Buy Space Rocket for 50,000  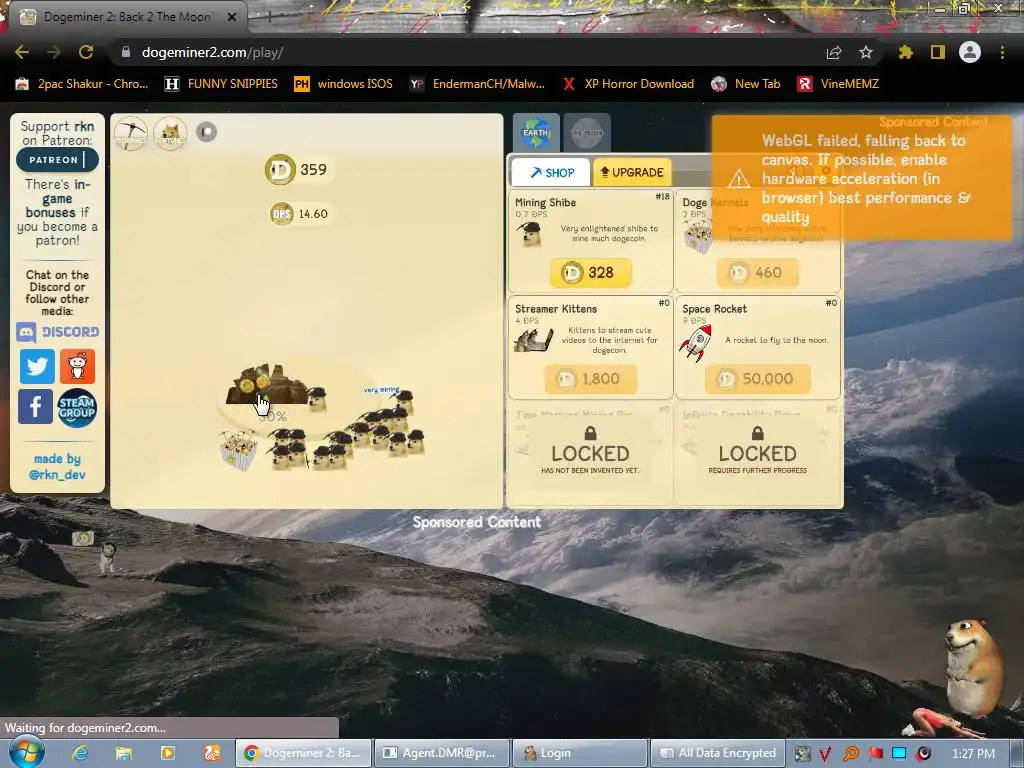758,379
